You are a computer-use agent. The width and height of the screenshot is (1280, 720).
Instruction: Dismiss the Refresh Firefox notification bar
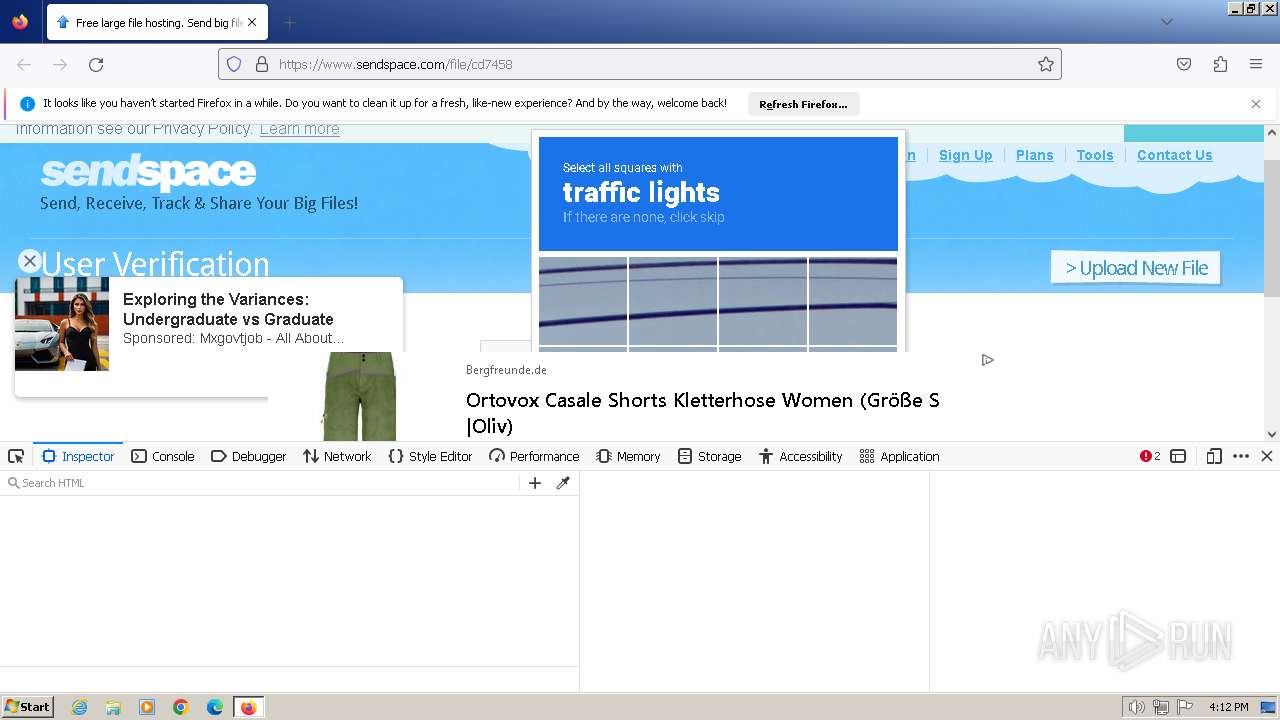(x=1256, y=104)
